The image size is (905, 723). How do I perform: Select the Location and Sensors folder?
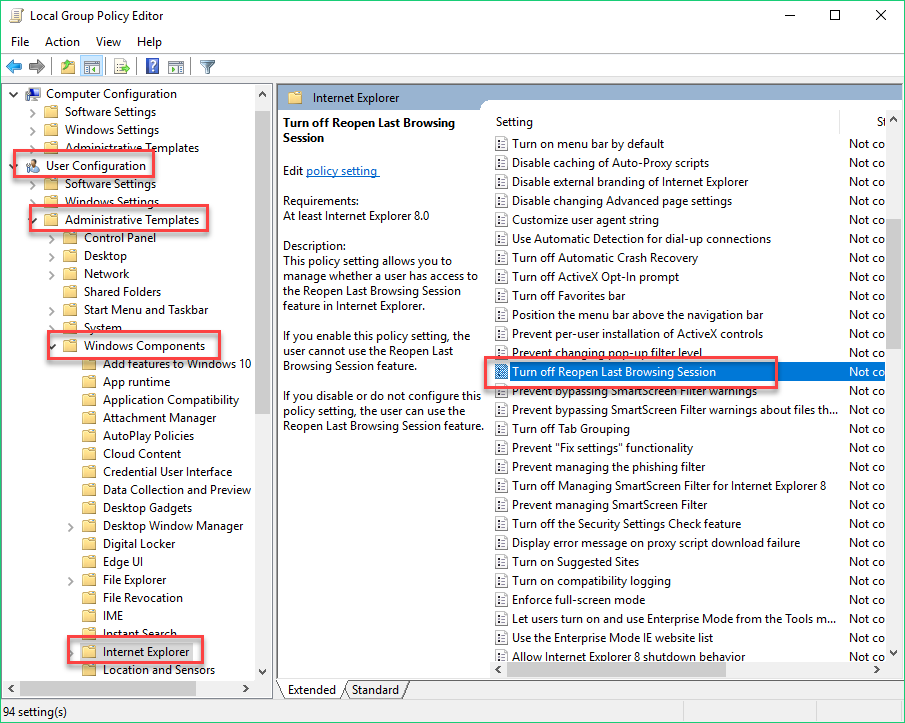click(x=159, y=670)
